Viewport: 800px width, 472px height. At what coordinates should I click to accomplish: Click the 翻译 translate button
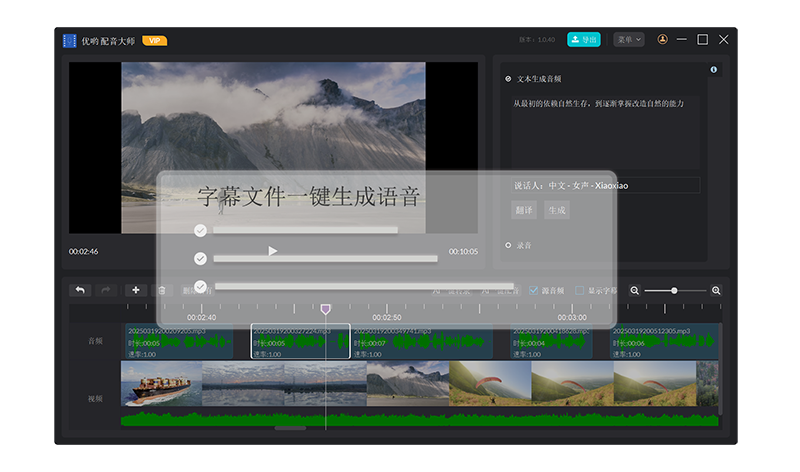[524, 210]
